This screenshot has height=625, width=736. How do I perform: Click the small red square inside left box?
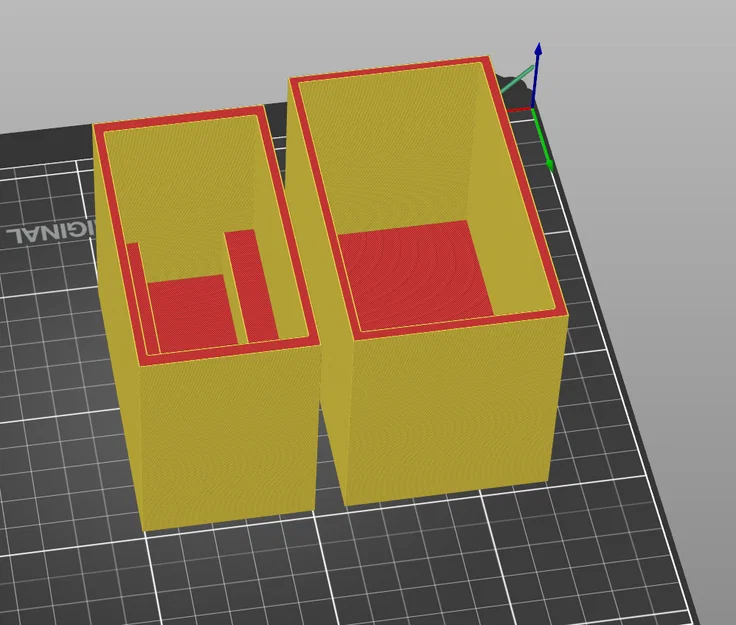point(192,312)
